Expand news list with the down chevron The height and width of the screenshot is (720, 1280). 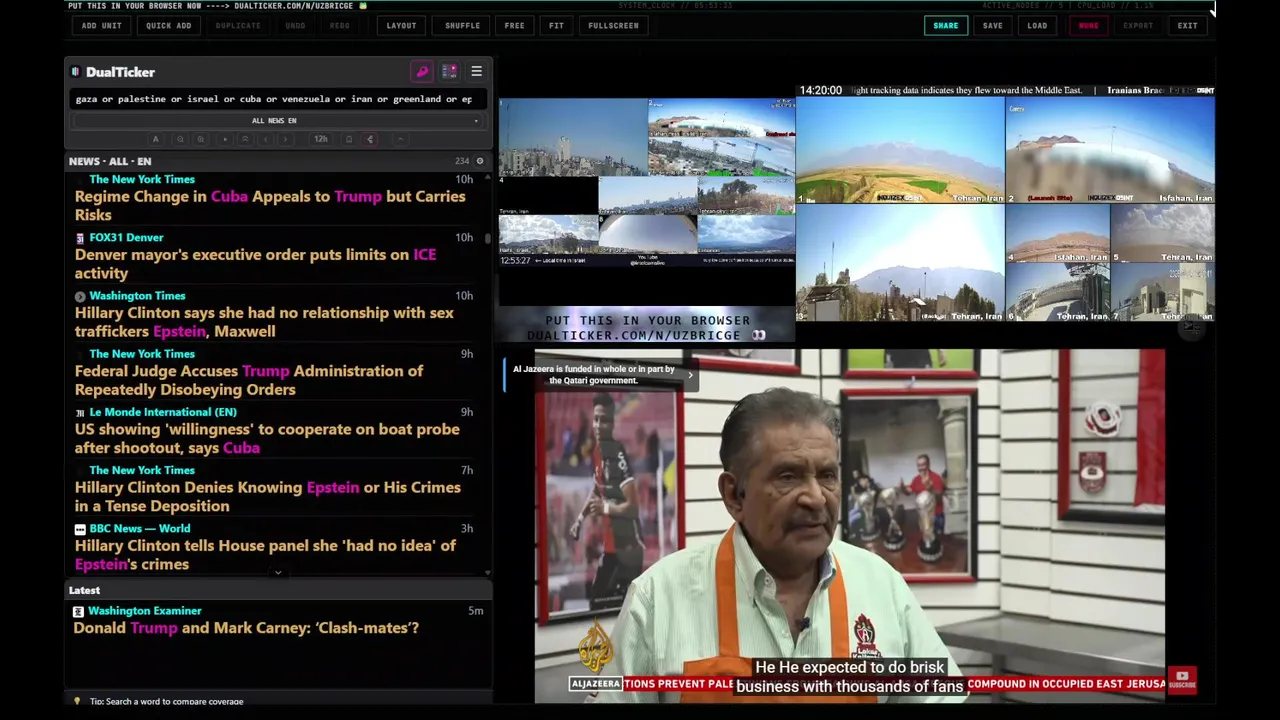[x=278, y=573]
